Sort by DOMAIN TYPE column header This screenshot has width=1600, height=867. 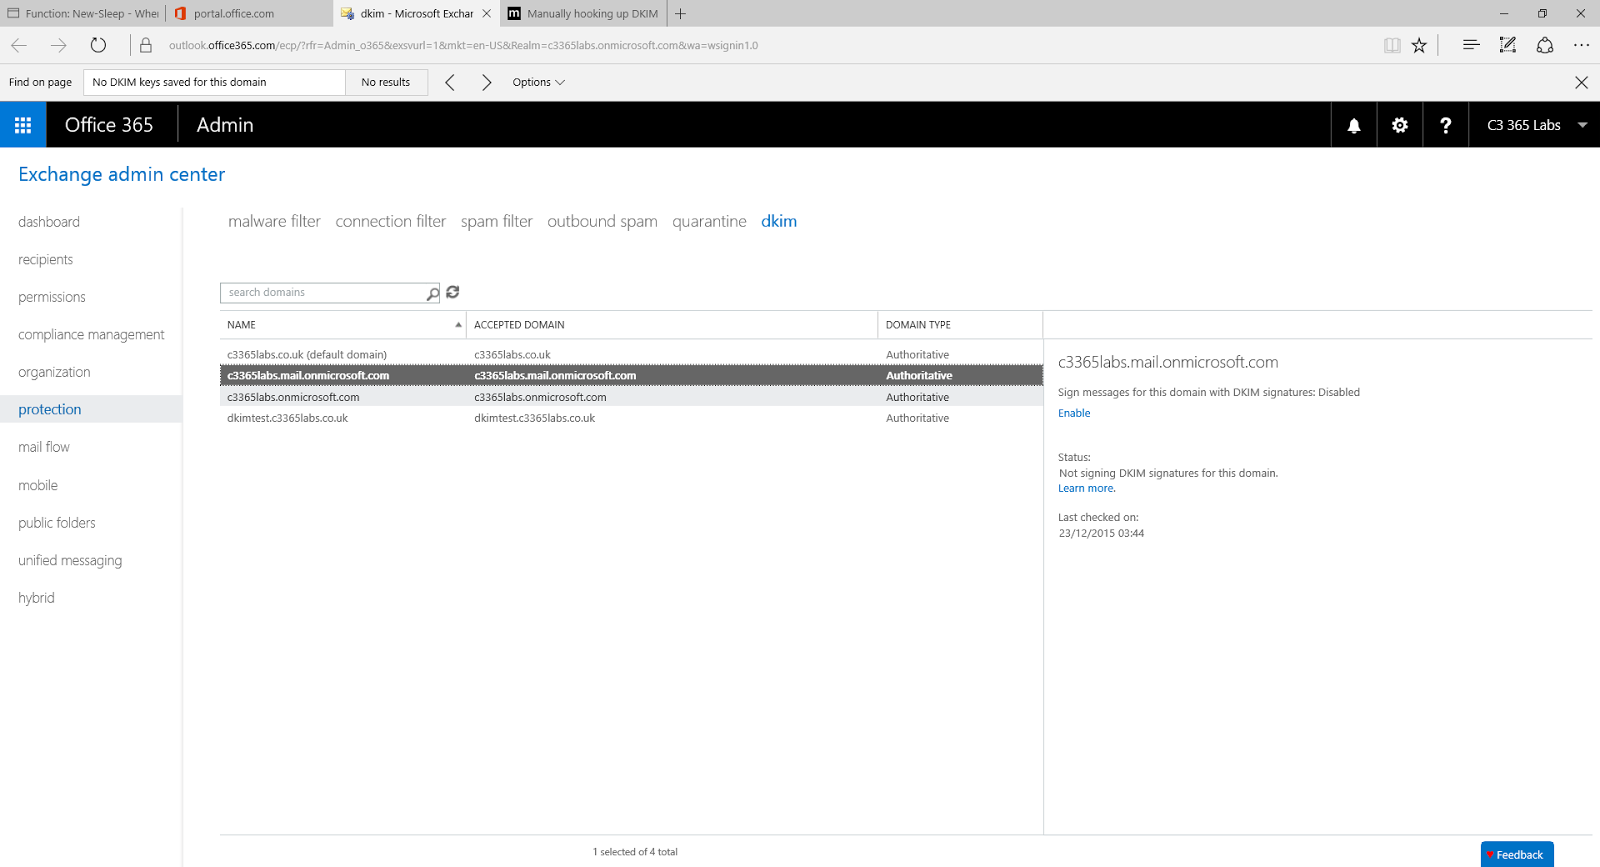[x=960, y=325]
